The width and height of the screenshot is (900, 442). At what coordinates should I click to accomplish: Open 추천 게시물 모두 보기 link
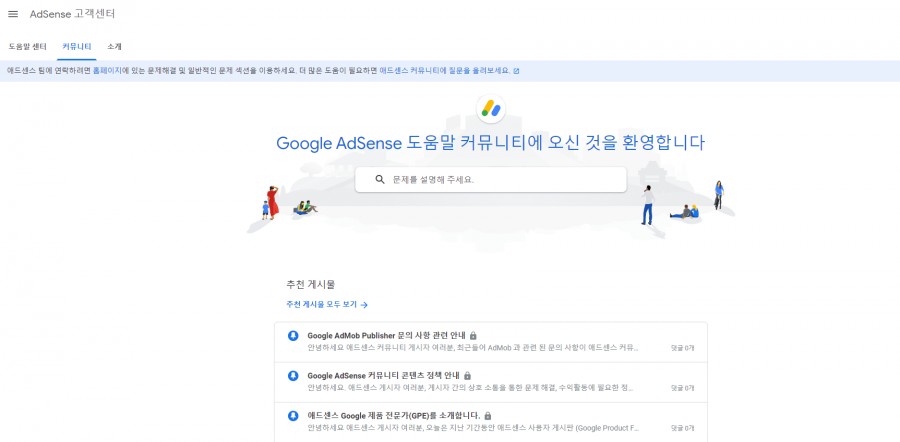(321, 305)
